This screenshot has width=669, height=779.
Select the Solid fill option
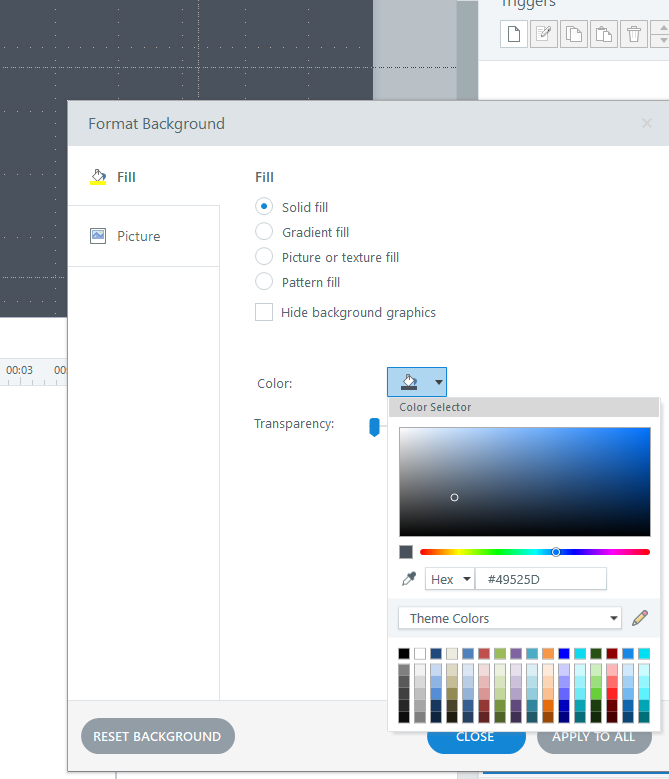(x=264, y=206)
